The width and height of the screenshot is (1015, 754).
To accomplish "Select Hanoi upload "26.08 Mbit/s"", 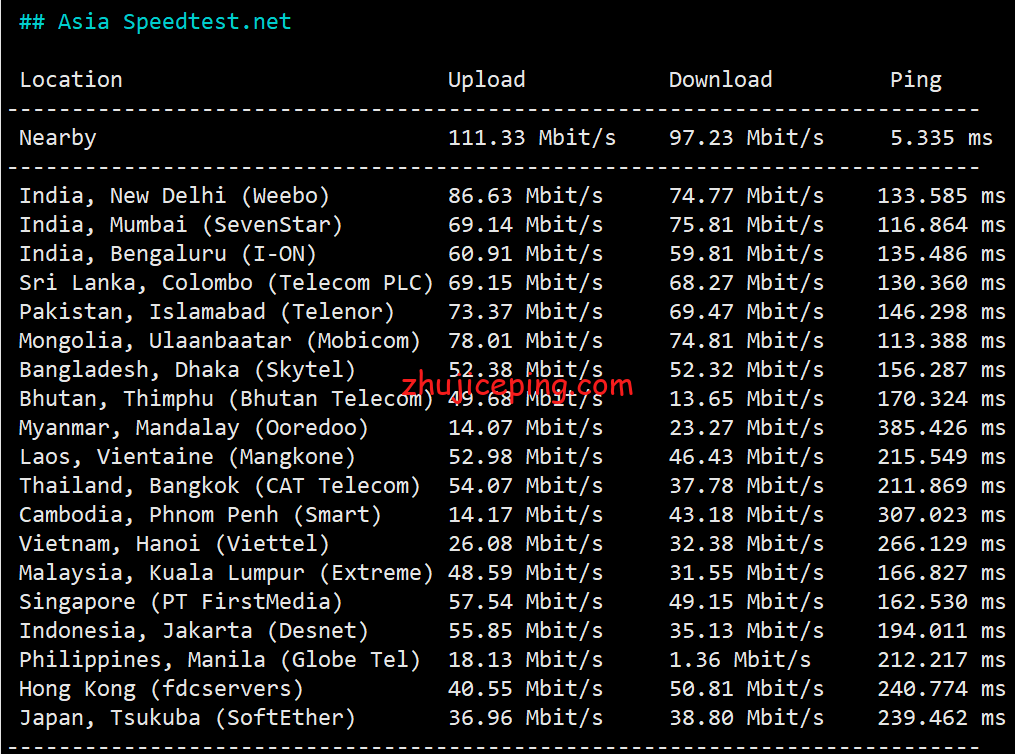I will click(526, 544).
